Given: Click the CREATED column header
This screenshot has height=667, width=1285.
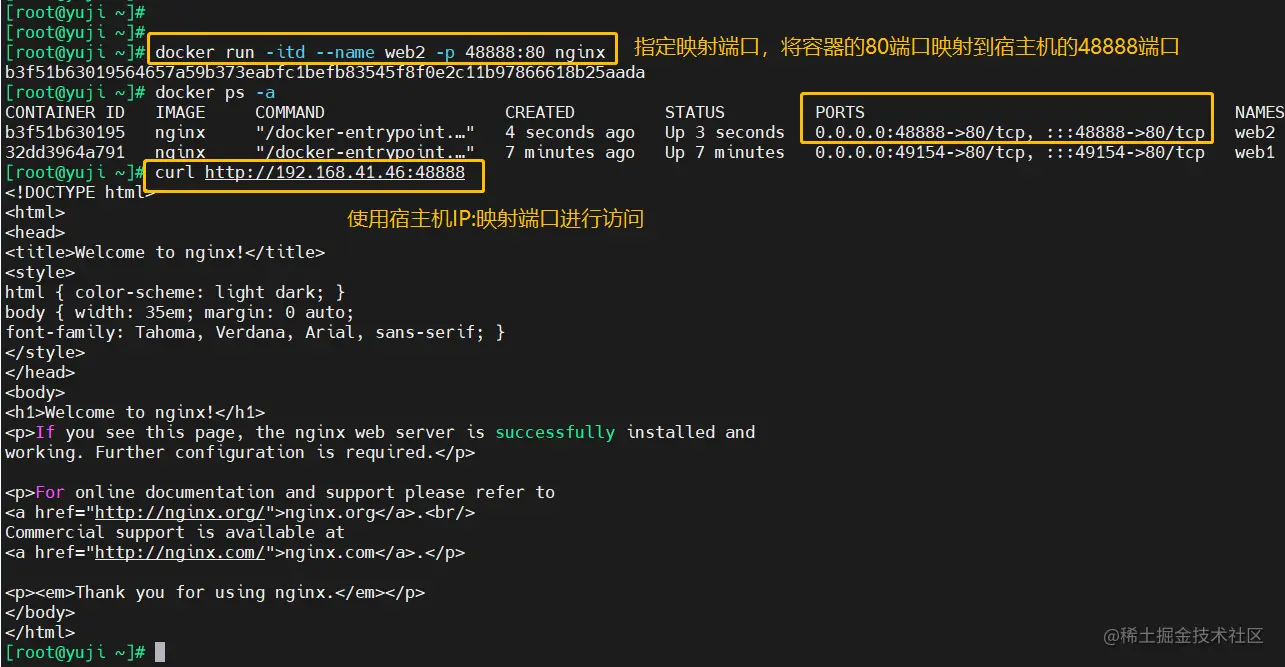Looking at the screenshot, I should [540, 112].
